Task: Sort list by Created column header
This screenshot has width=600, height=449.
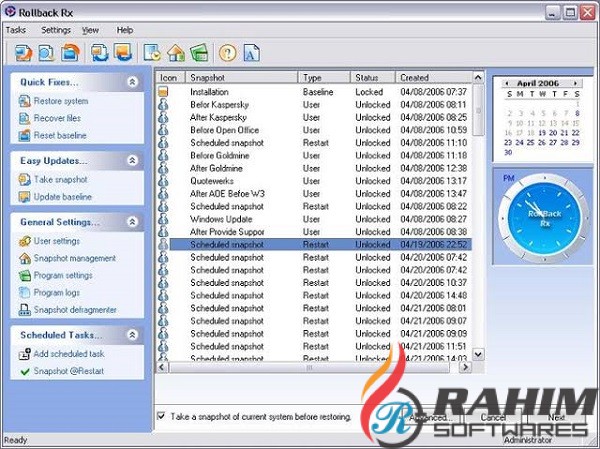Action: click(434, 78)
